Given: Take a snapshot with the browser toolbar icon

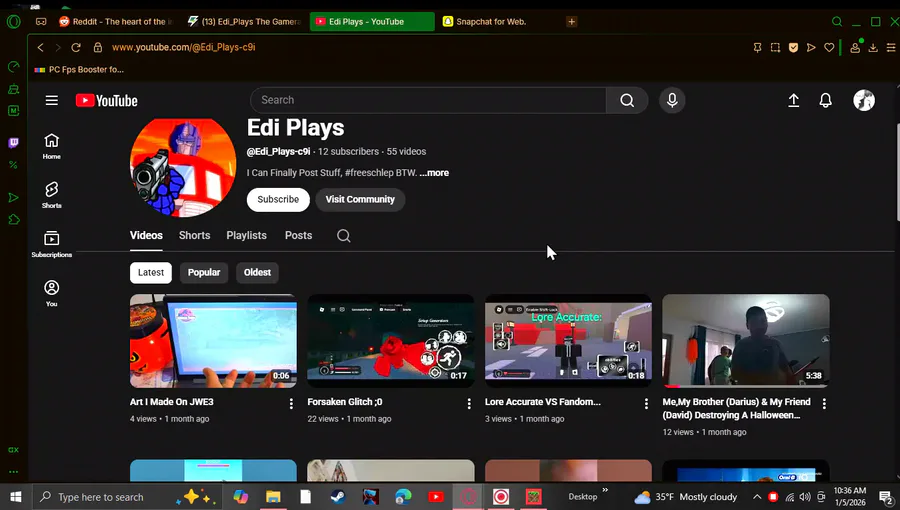Looking at the screenshot, I should click(775, 48).
